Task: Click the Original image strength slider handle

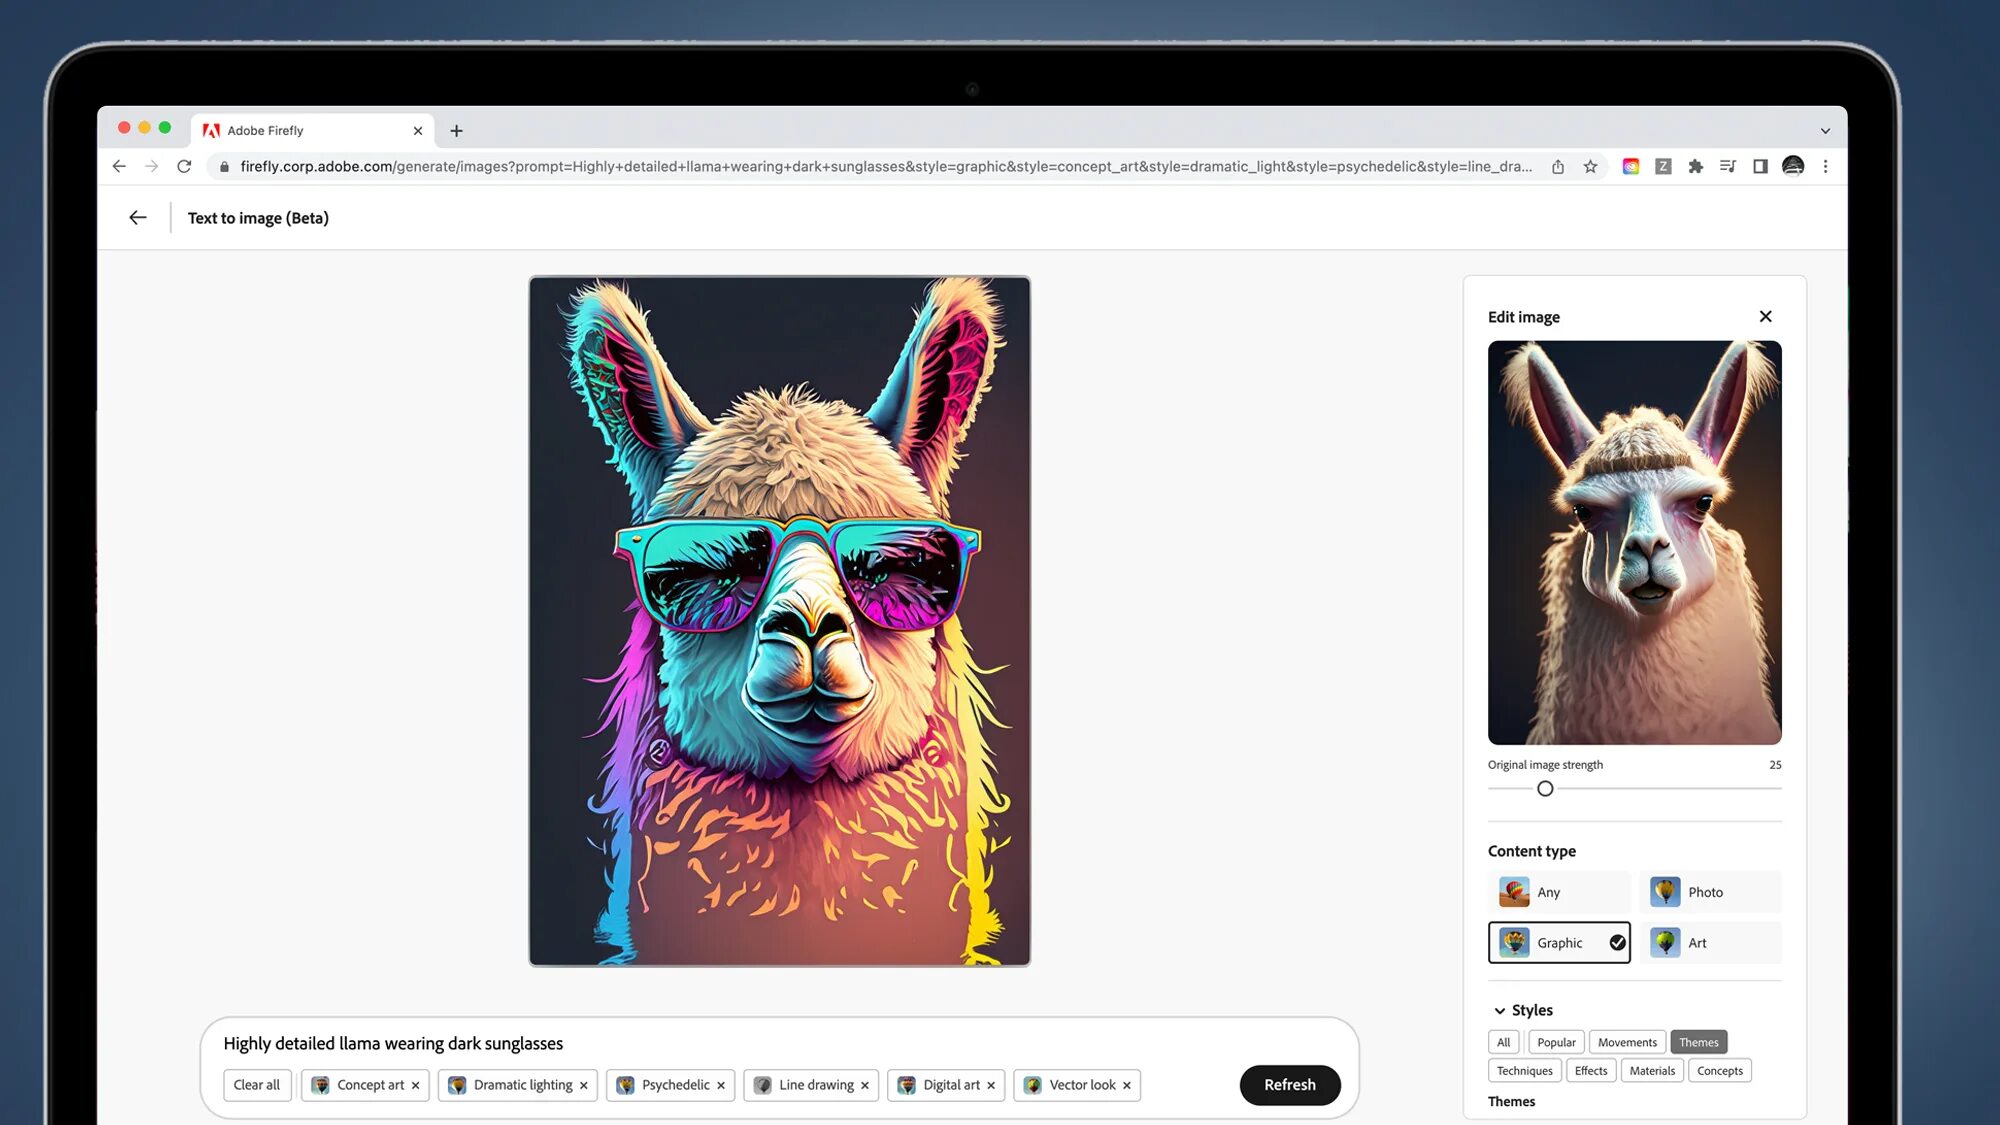Action: [x=1545, y=789]
